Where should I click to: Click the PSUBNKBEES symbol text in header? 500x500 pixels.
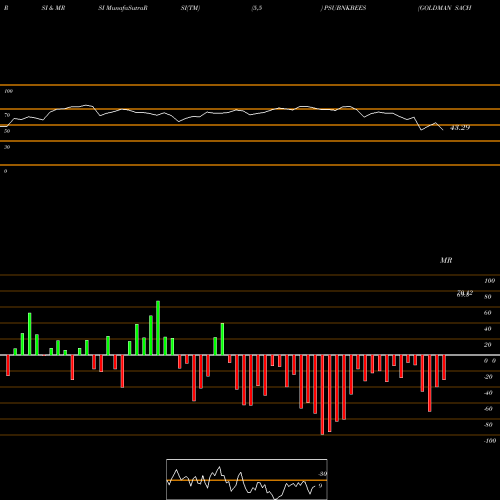pyautogui.click(x=345, y=8)
